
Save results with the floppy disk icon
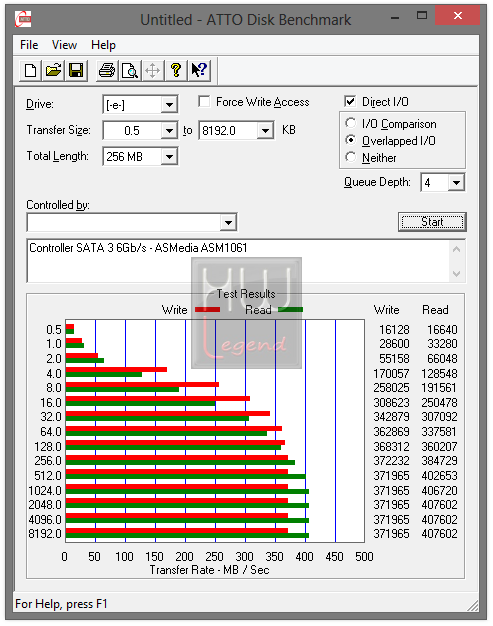76,71
